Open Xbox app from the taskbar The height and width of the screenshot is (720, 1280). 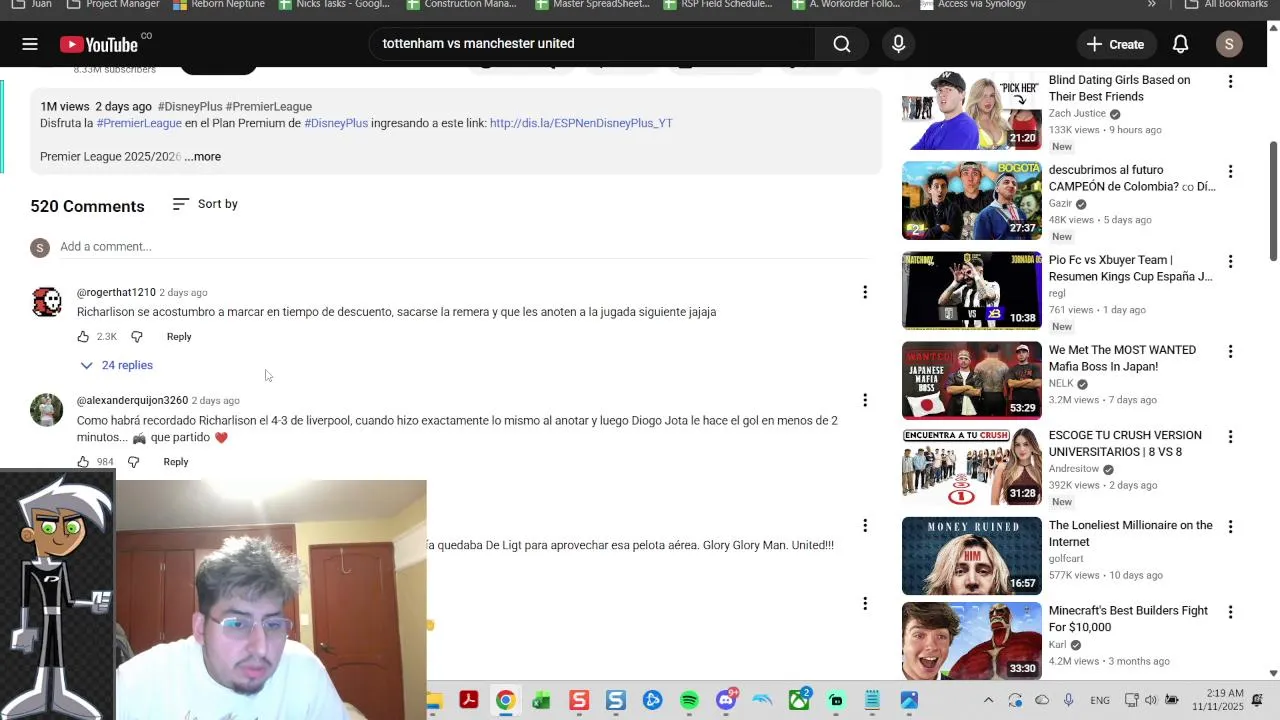799,700
